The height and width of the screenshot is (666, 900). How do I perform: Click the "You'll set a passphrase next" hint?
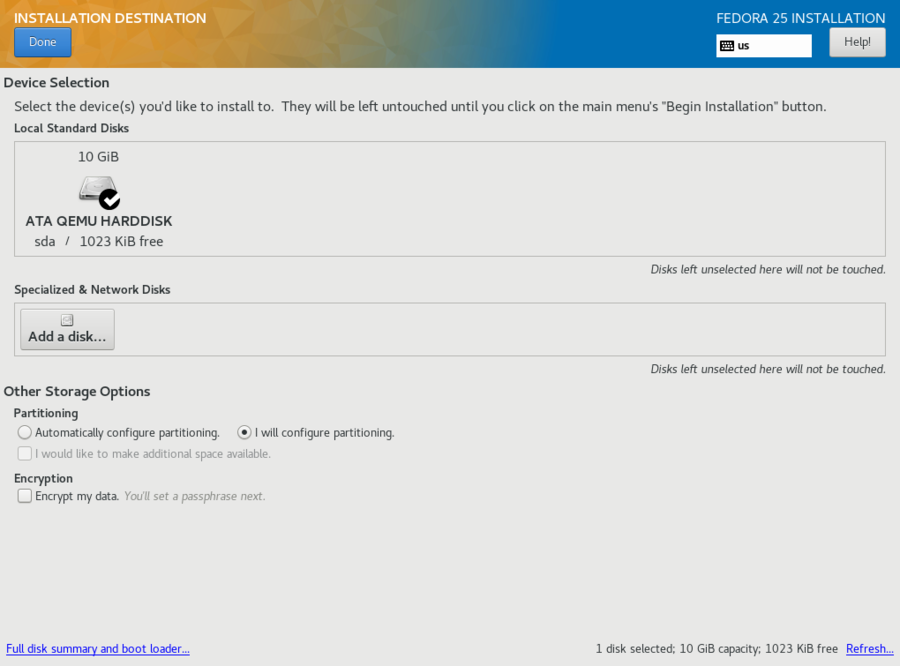pos(194,496)
